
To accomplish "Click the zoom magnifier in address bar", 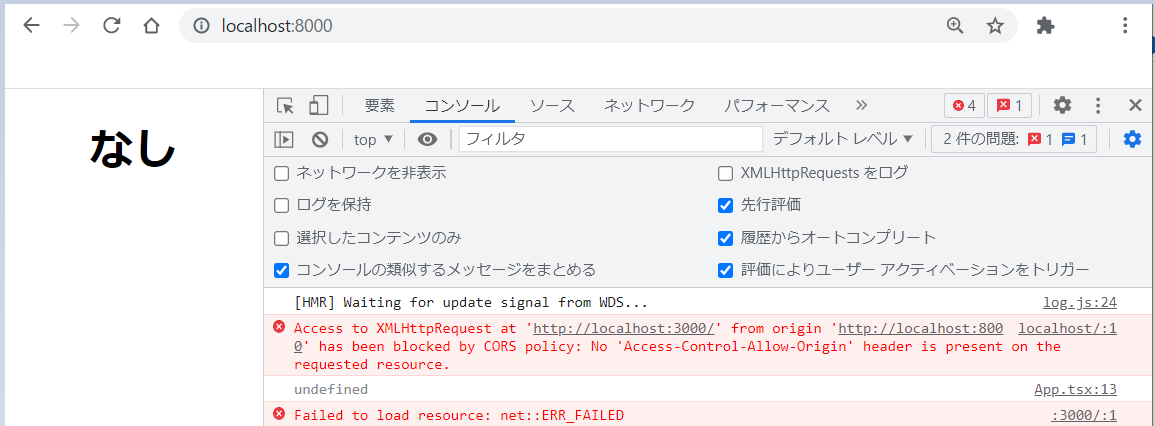I will 955,26.
